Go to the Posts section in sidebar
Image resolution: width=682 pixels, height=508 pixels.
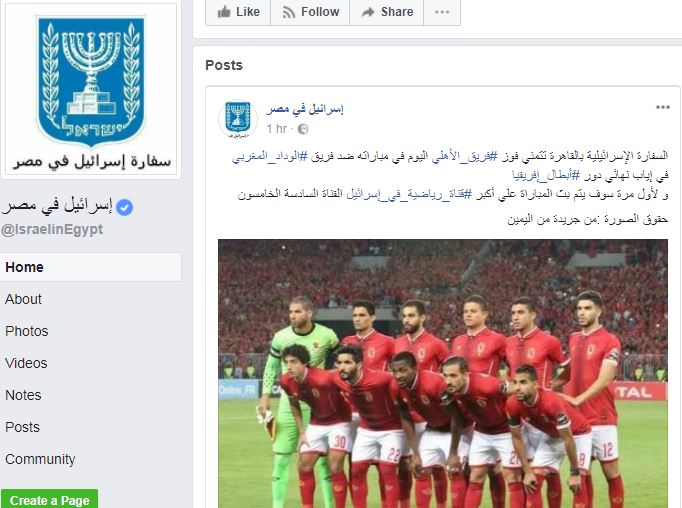point(22,427)
